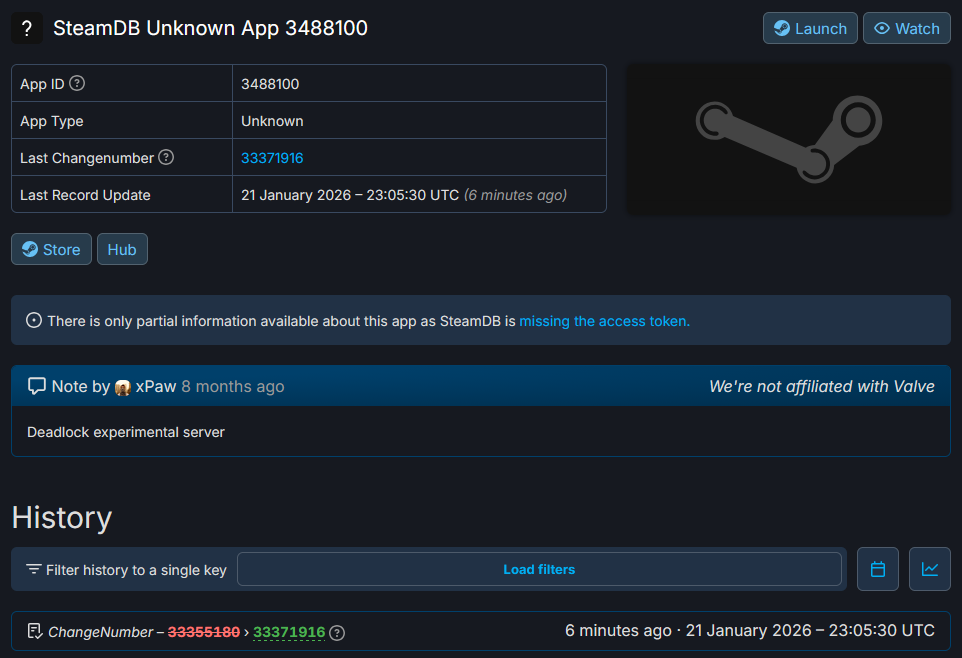Click the ChangeNumber history entry icon
This screenshot has height=658, width=962.
point(34,631)
